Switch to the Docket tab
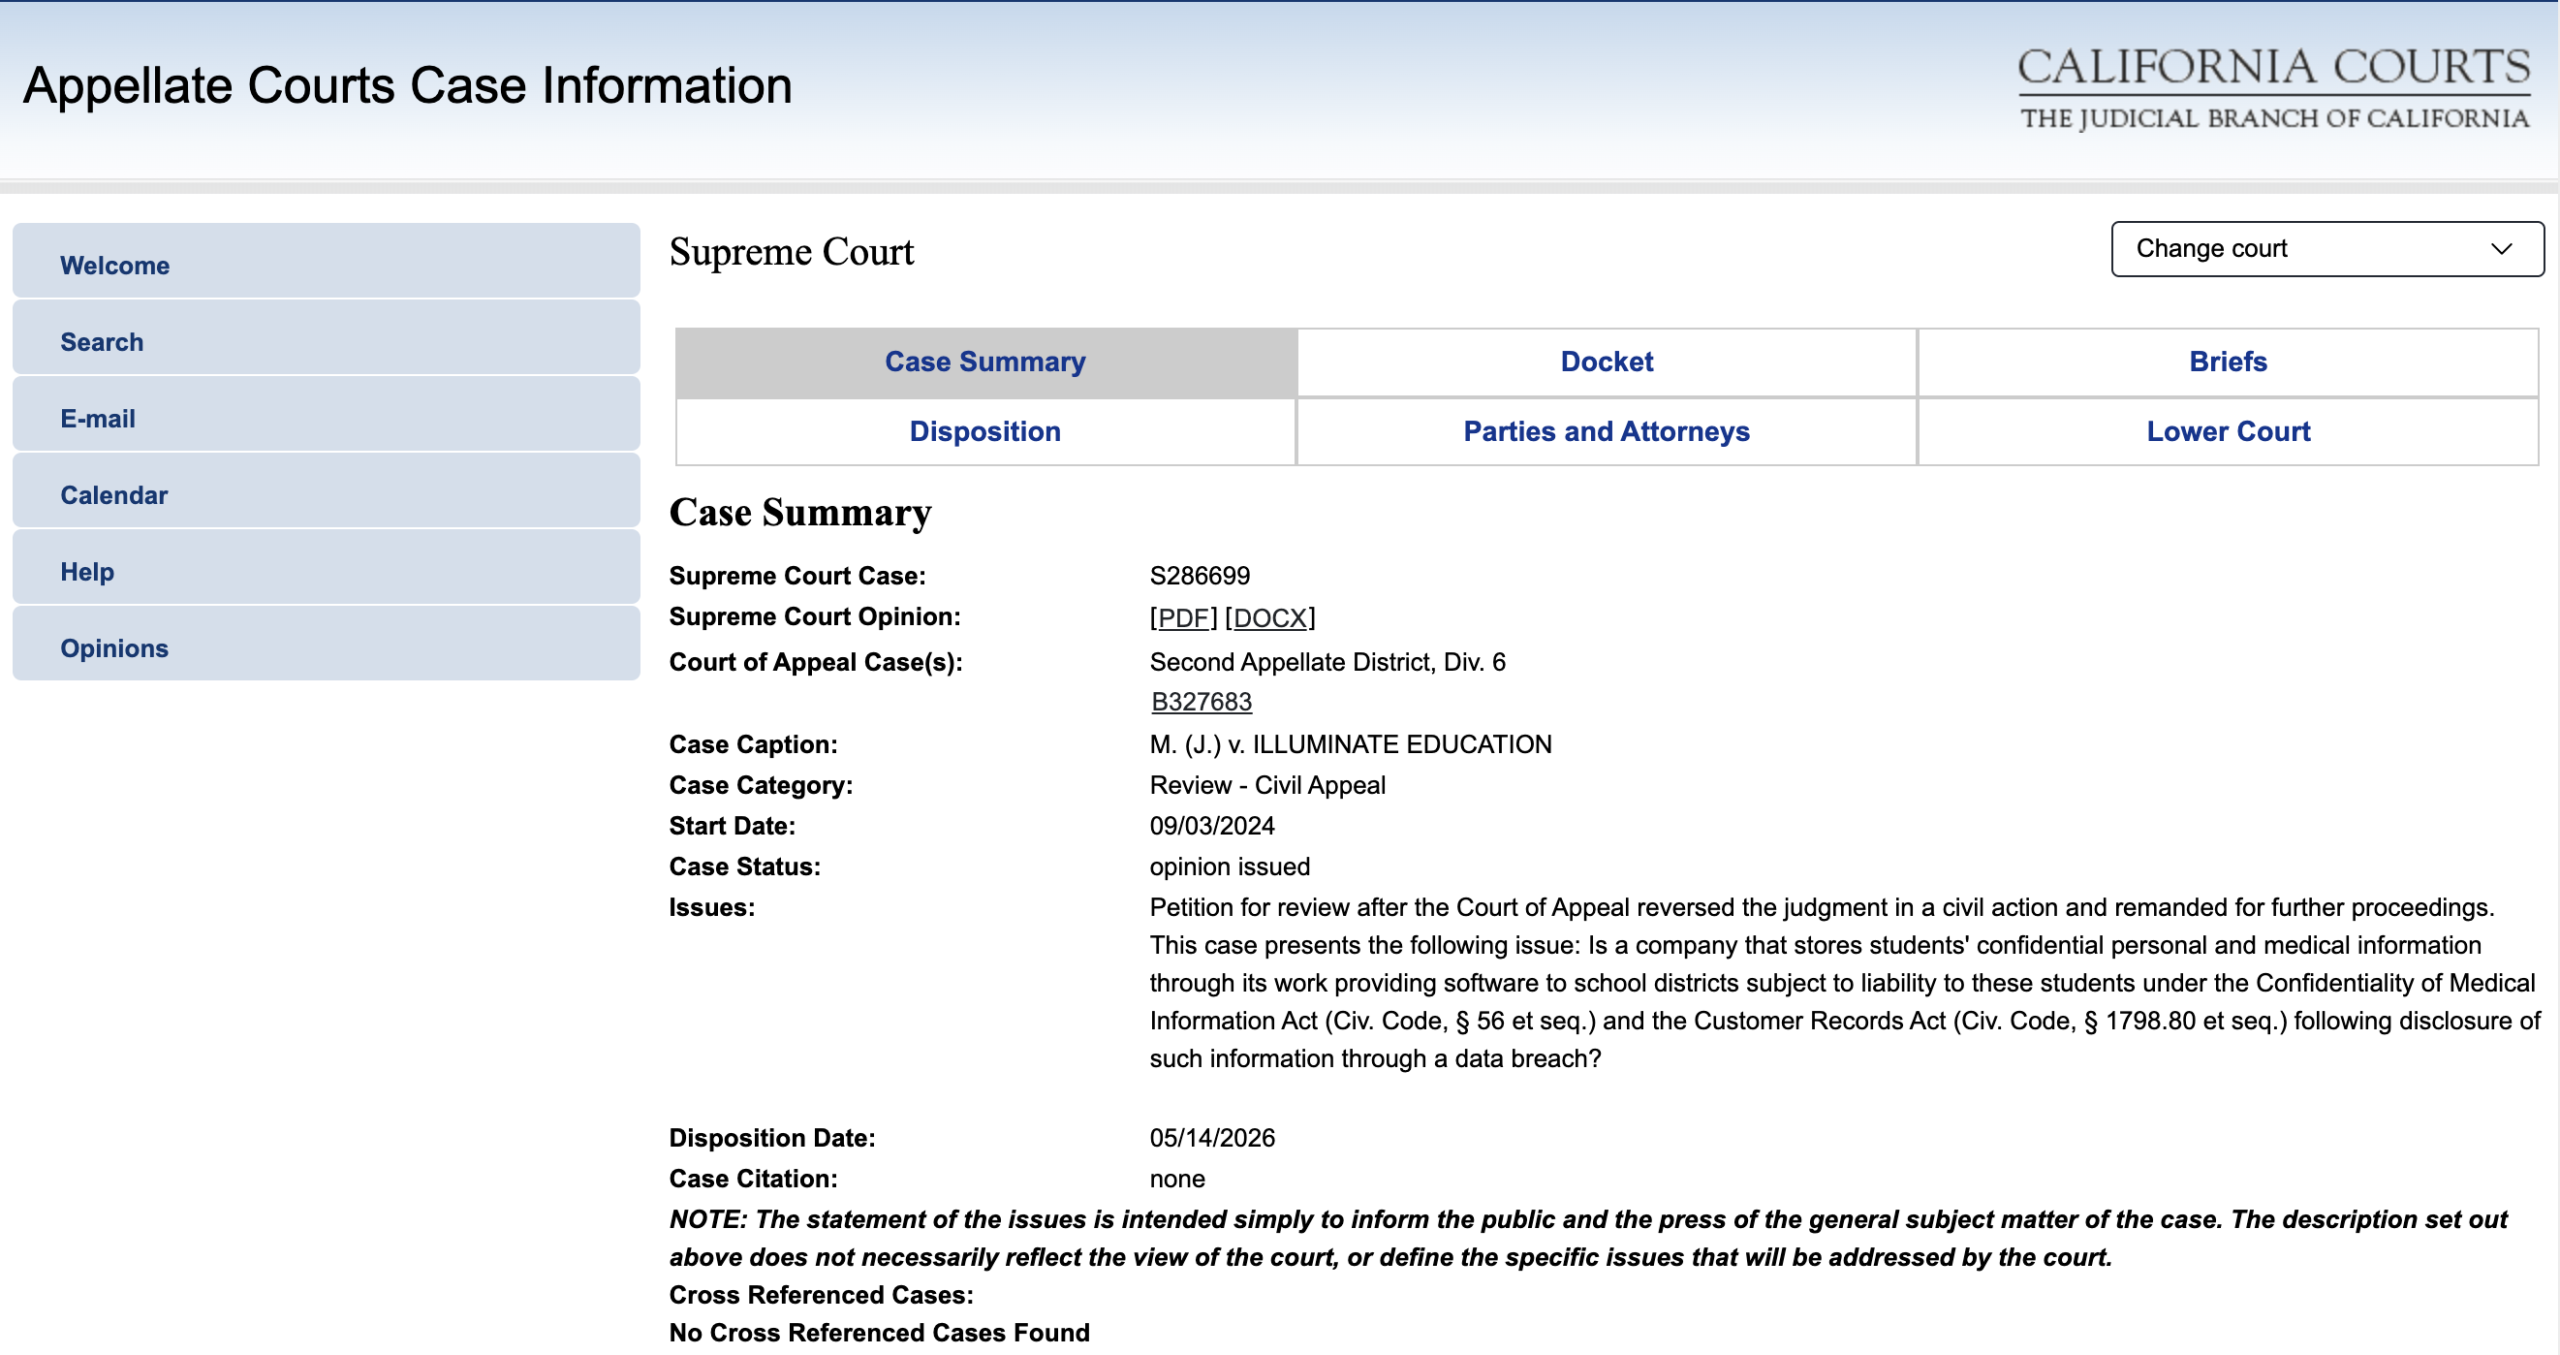Viewport: 2560px width, 1355px height. (x=1607, y=362)
